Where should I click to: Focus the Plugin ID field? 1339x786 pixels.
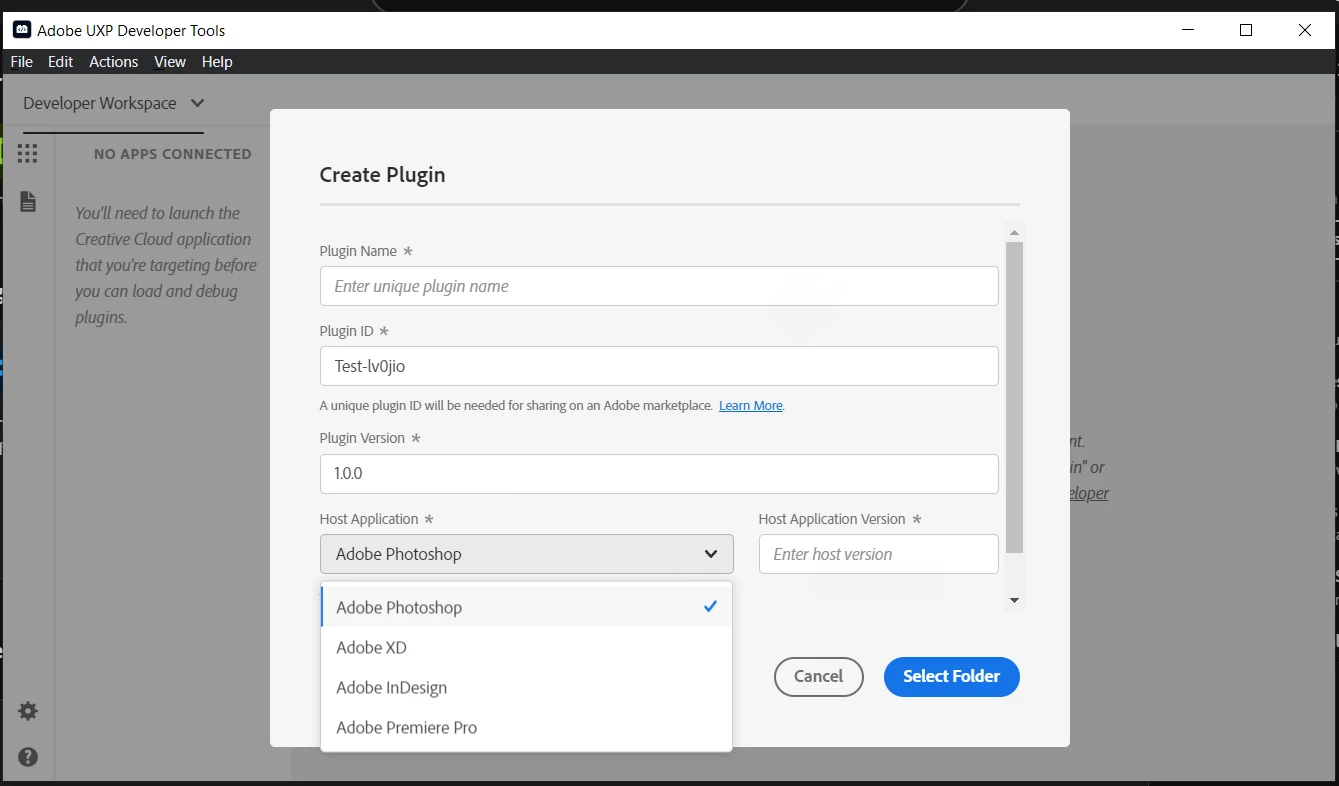[x=659, y=366]
